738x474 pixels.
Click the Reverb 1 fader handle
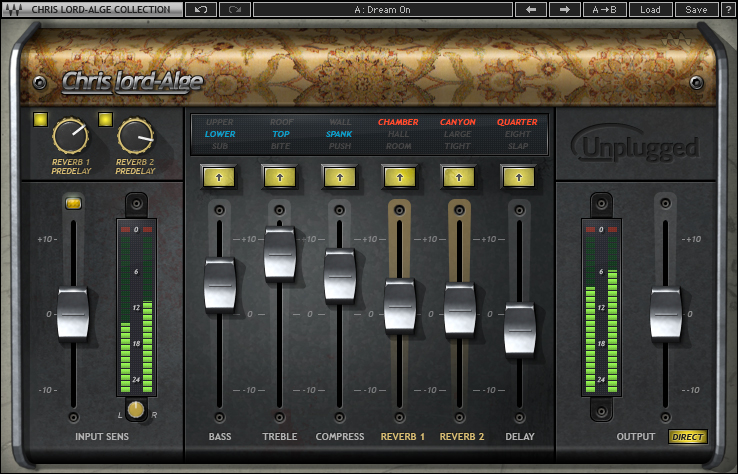click(x=399, y=305)
